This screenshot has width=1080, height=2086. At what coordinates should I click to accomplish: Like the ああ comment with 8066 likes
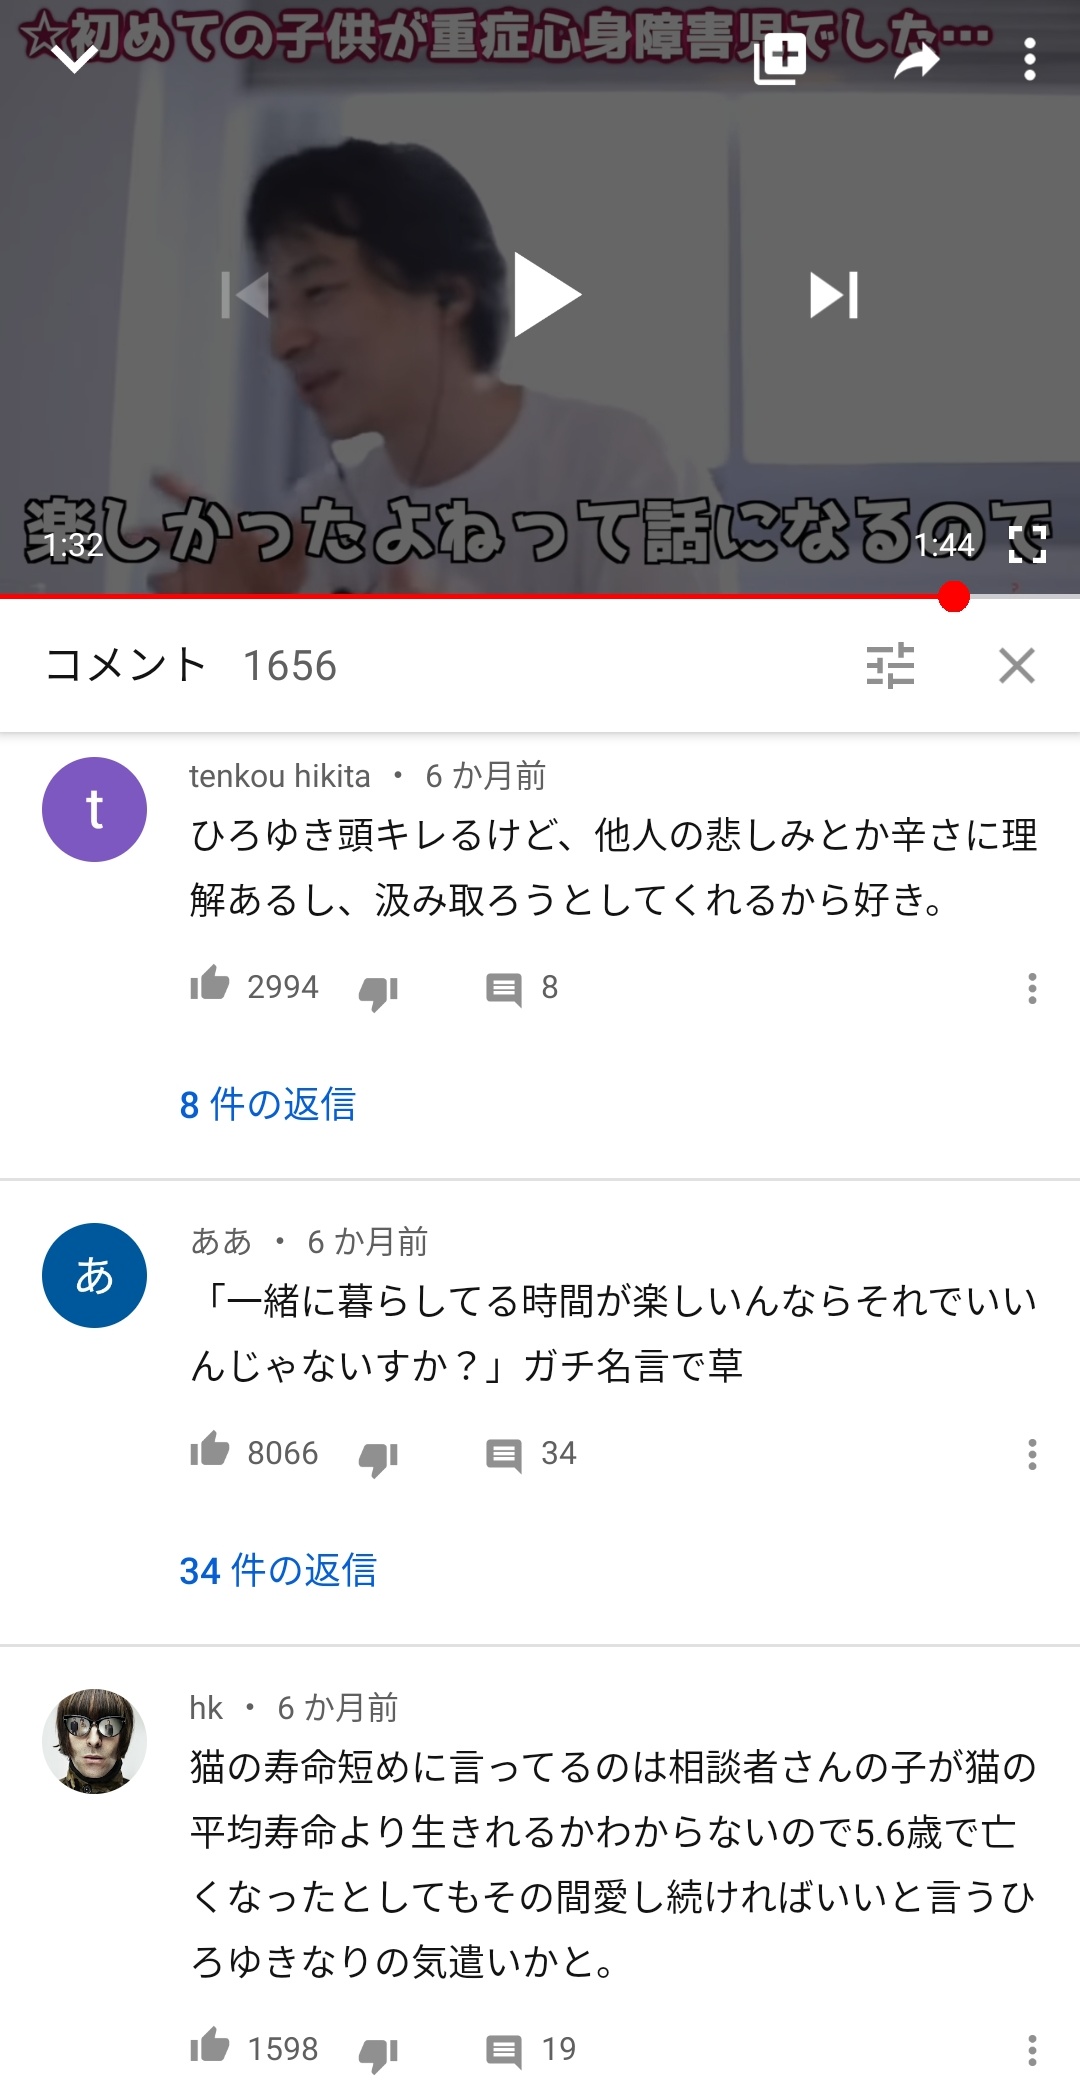[210, 1450]
